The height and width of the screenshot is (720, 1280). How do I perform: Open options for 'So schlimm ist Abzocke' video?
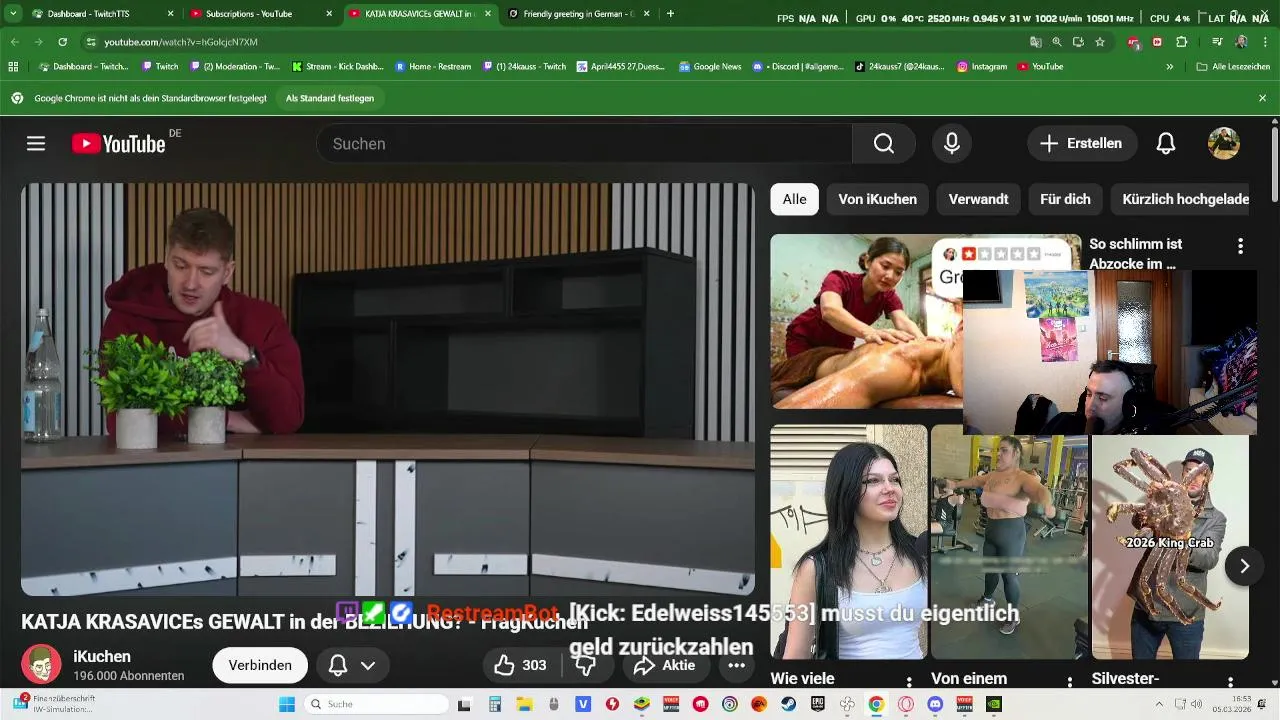pos(1240,246)
